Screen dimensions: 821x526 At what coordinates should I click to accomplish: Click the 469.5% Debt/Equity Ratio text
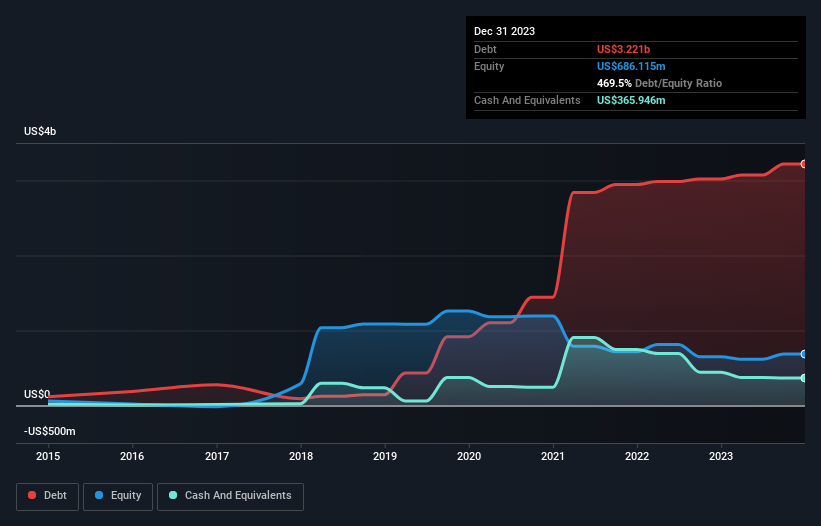click(x=659, y=83)
